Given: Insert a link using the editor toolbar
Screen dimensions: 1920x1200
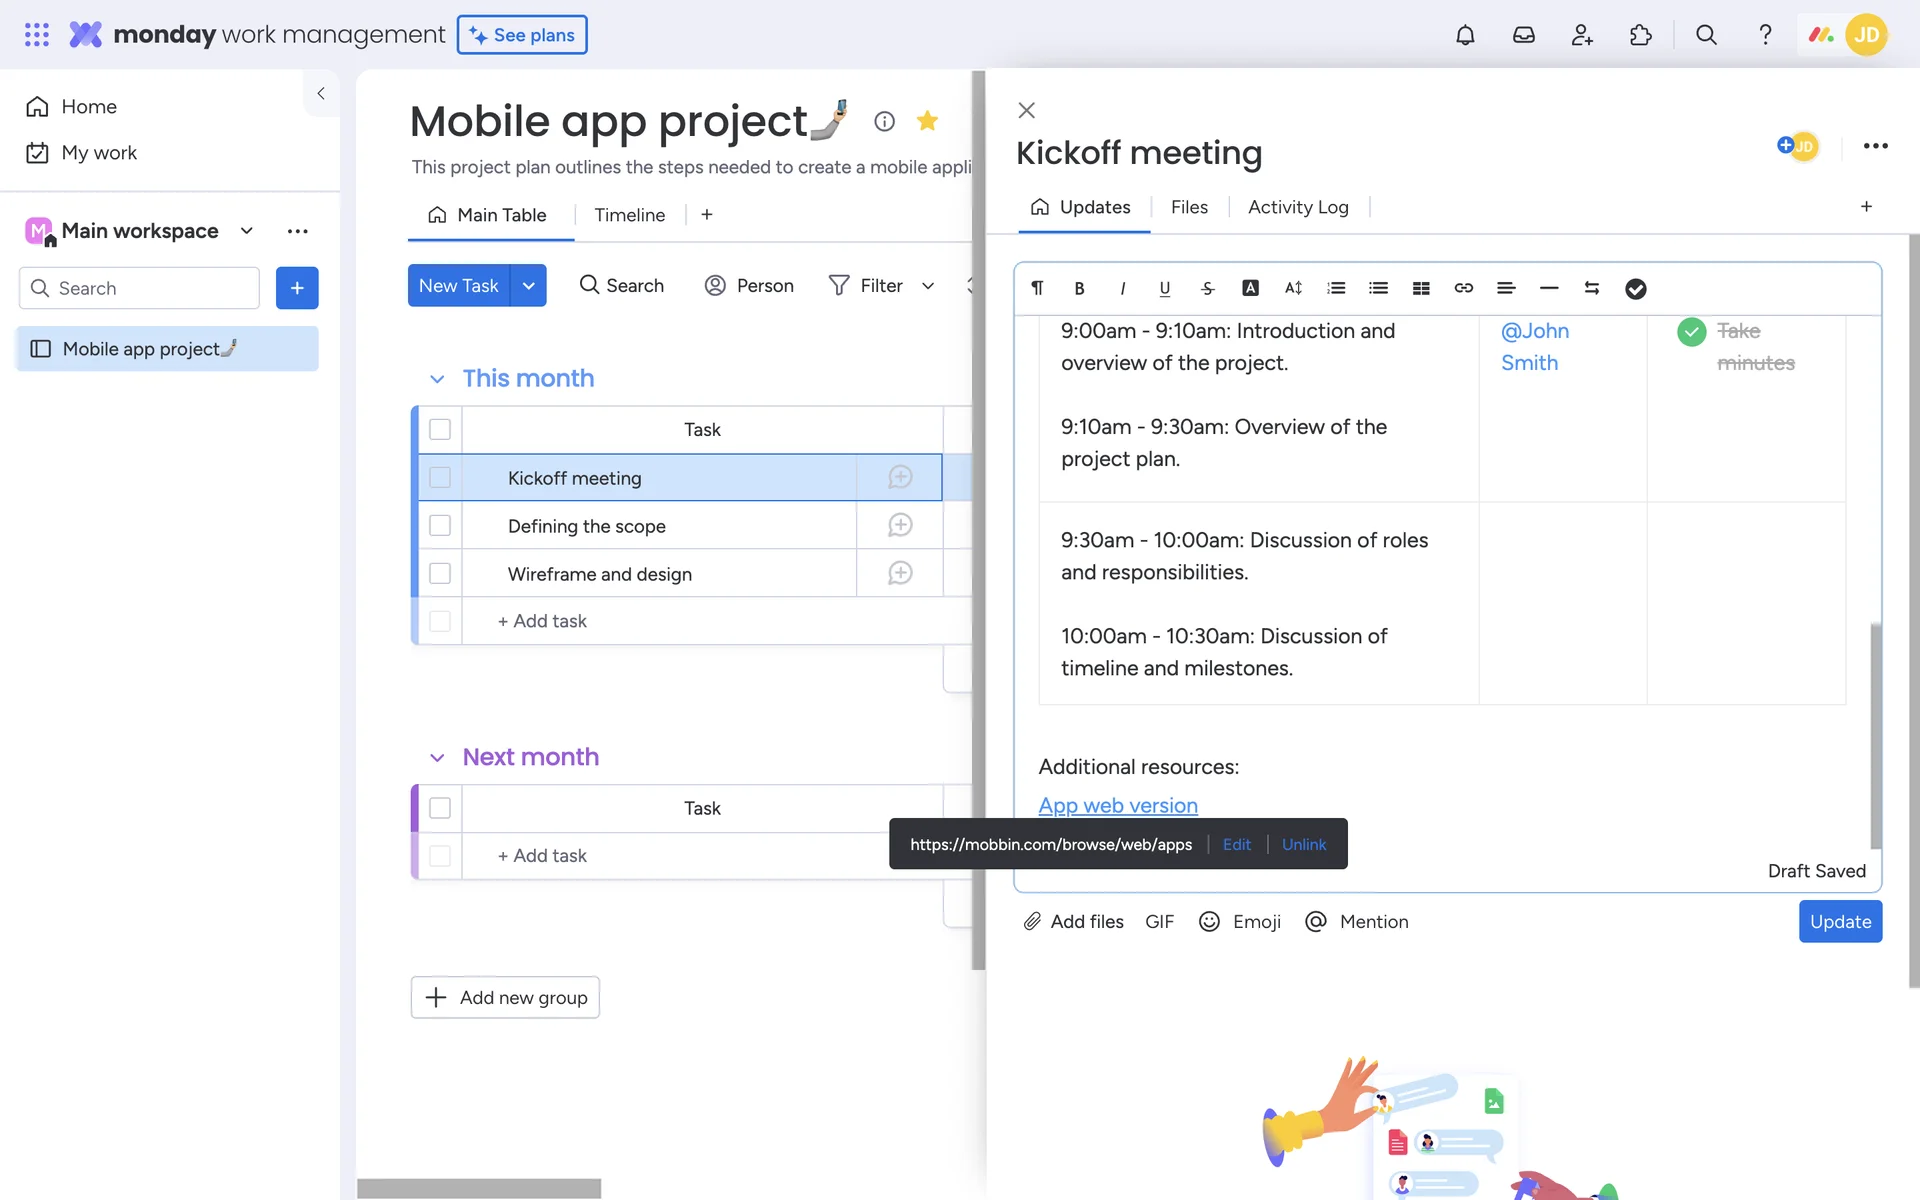Looking at the screenshot, I should [x=1463, y=288].
